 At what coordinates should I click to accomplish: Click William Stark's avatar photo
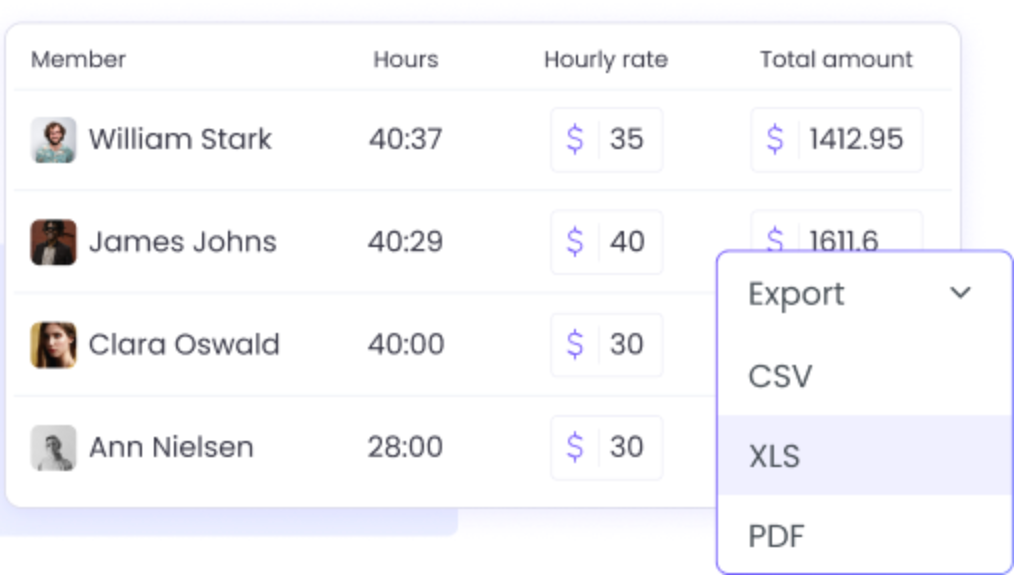tap(53, 140)
